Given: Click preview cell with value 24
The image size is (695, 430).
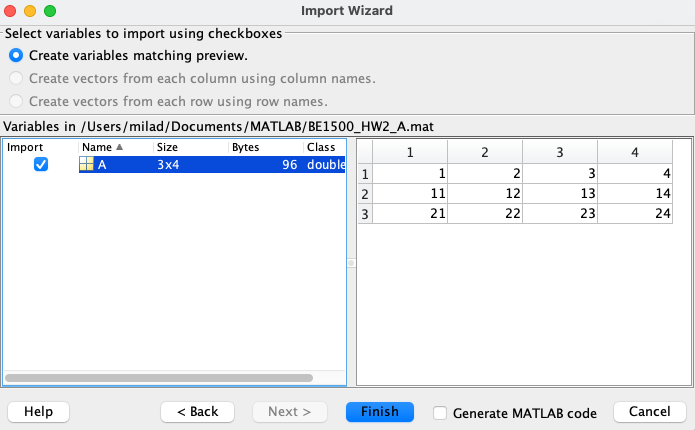Looking at the screenshot, I should [x=635, y=214].
